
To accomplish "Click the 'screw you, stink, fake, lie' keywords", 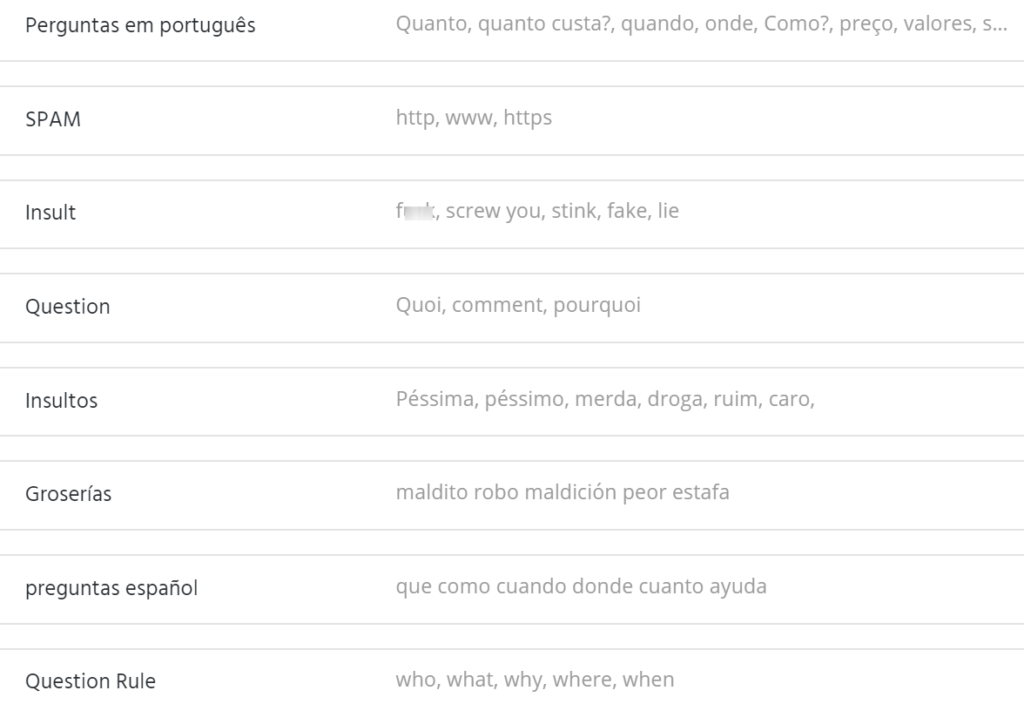I will coord(562,211).
